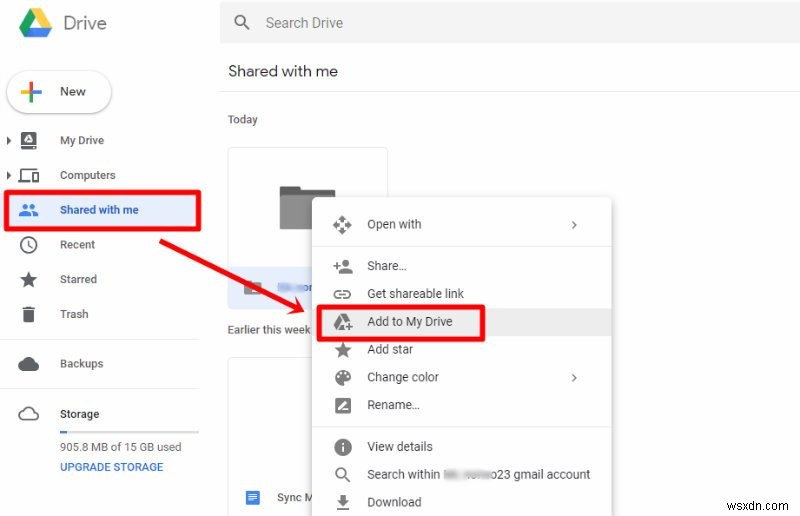This screenshot has height=516, width=800.
Task: Select Get shareable link menu entry
Action: pyautogui.click(x=461, y=294)
